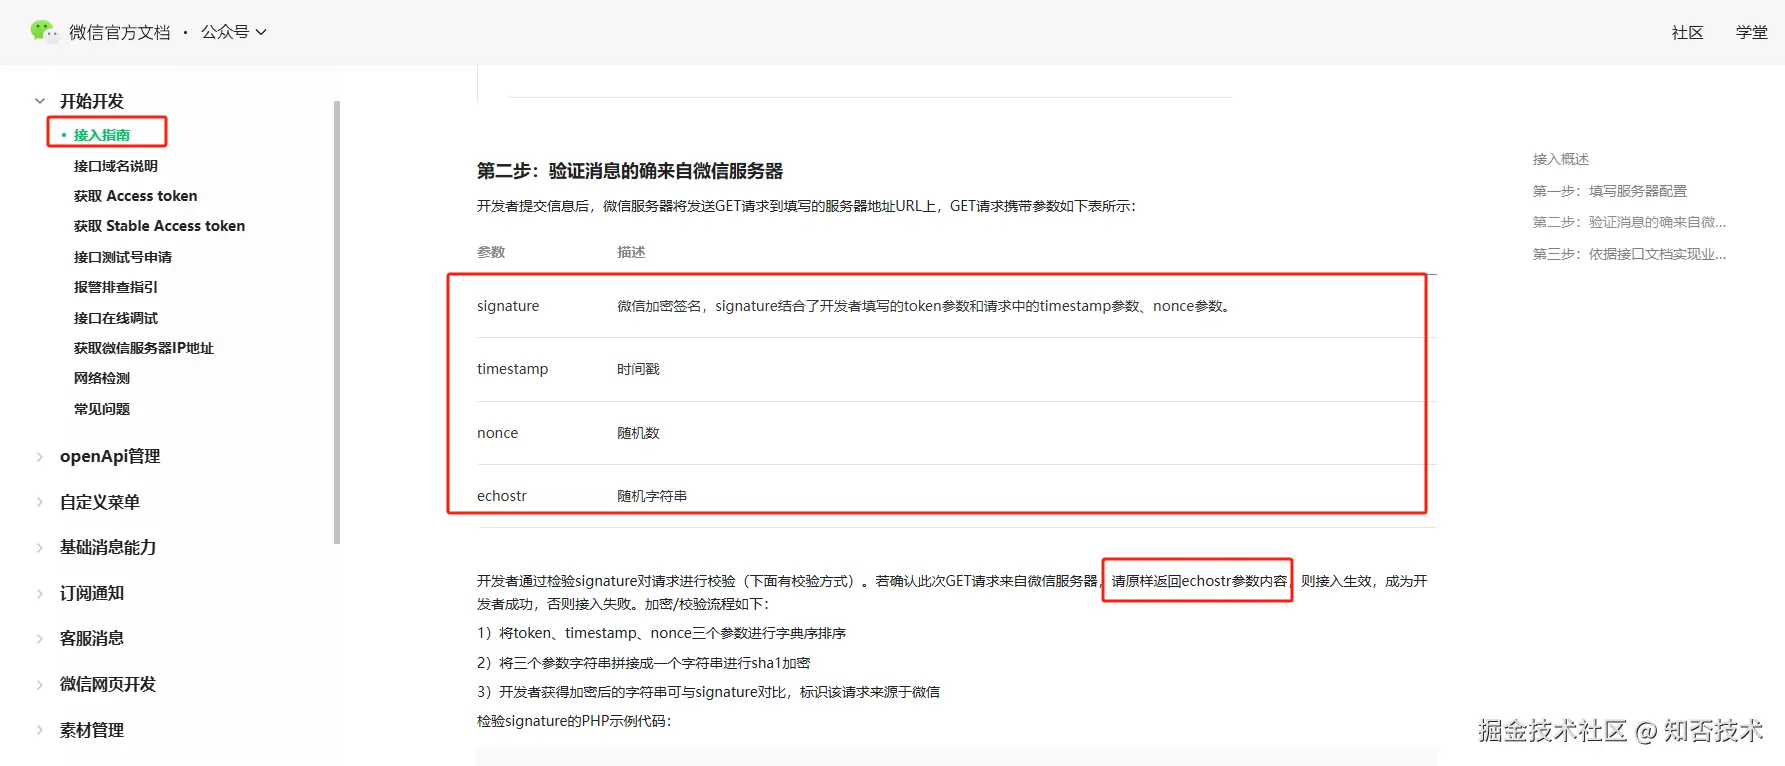
Task: Open 常见问题 page
Action: (x=102, y=409)
